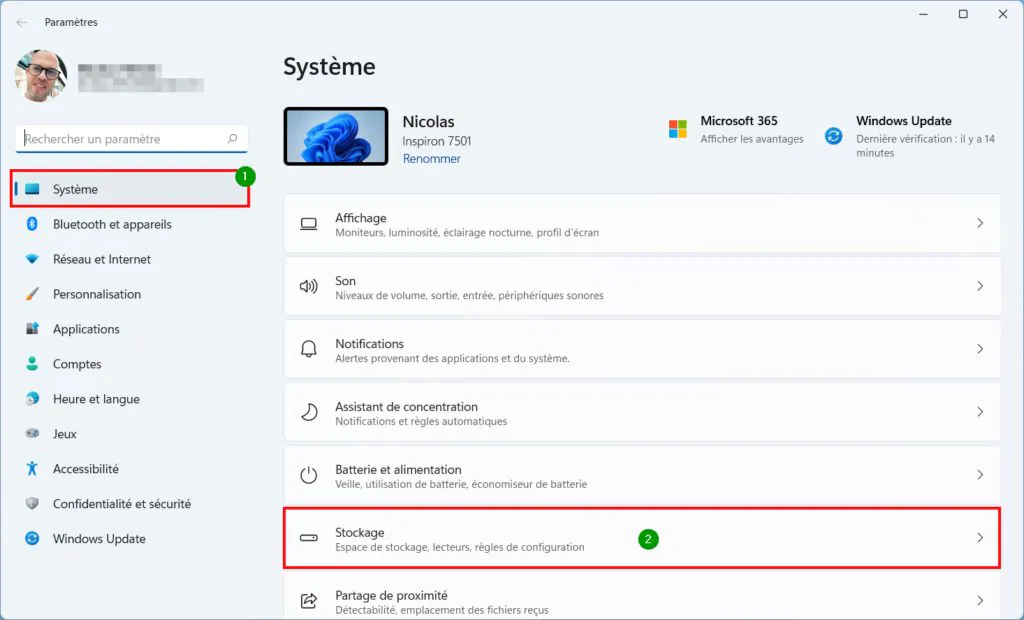1024x620 pixels.
Task: Click the Stockage drive icon
Action: 309,538
